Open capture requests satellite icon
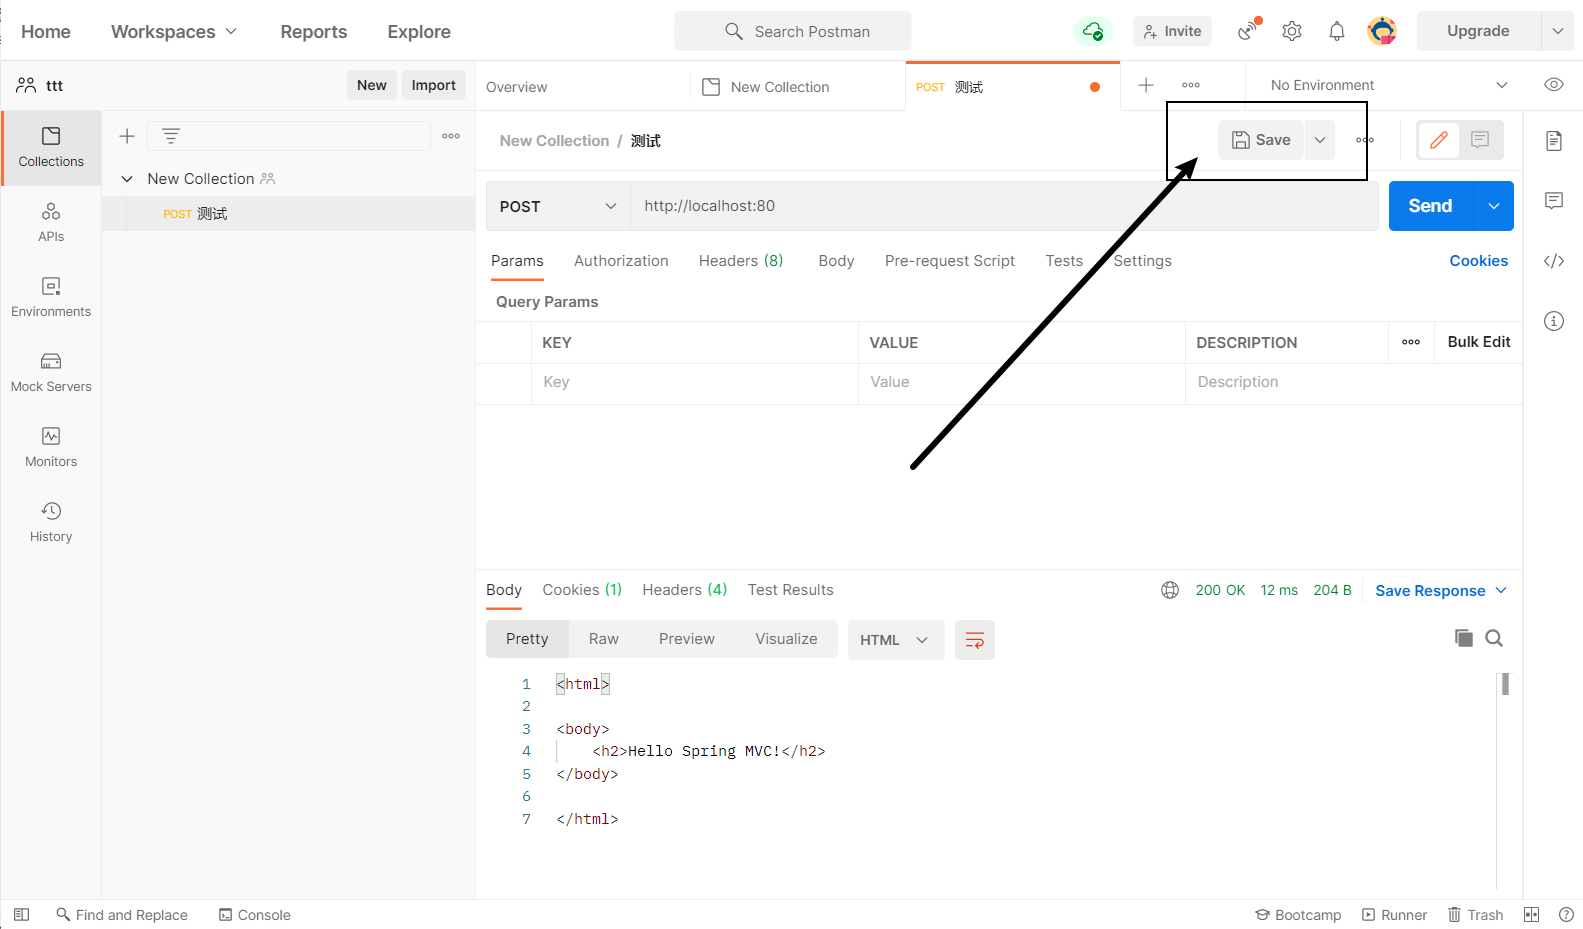This screenshot has height=929, width=1583. 1249,30
